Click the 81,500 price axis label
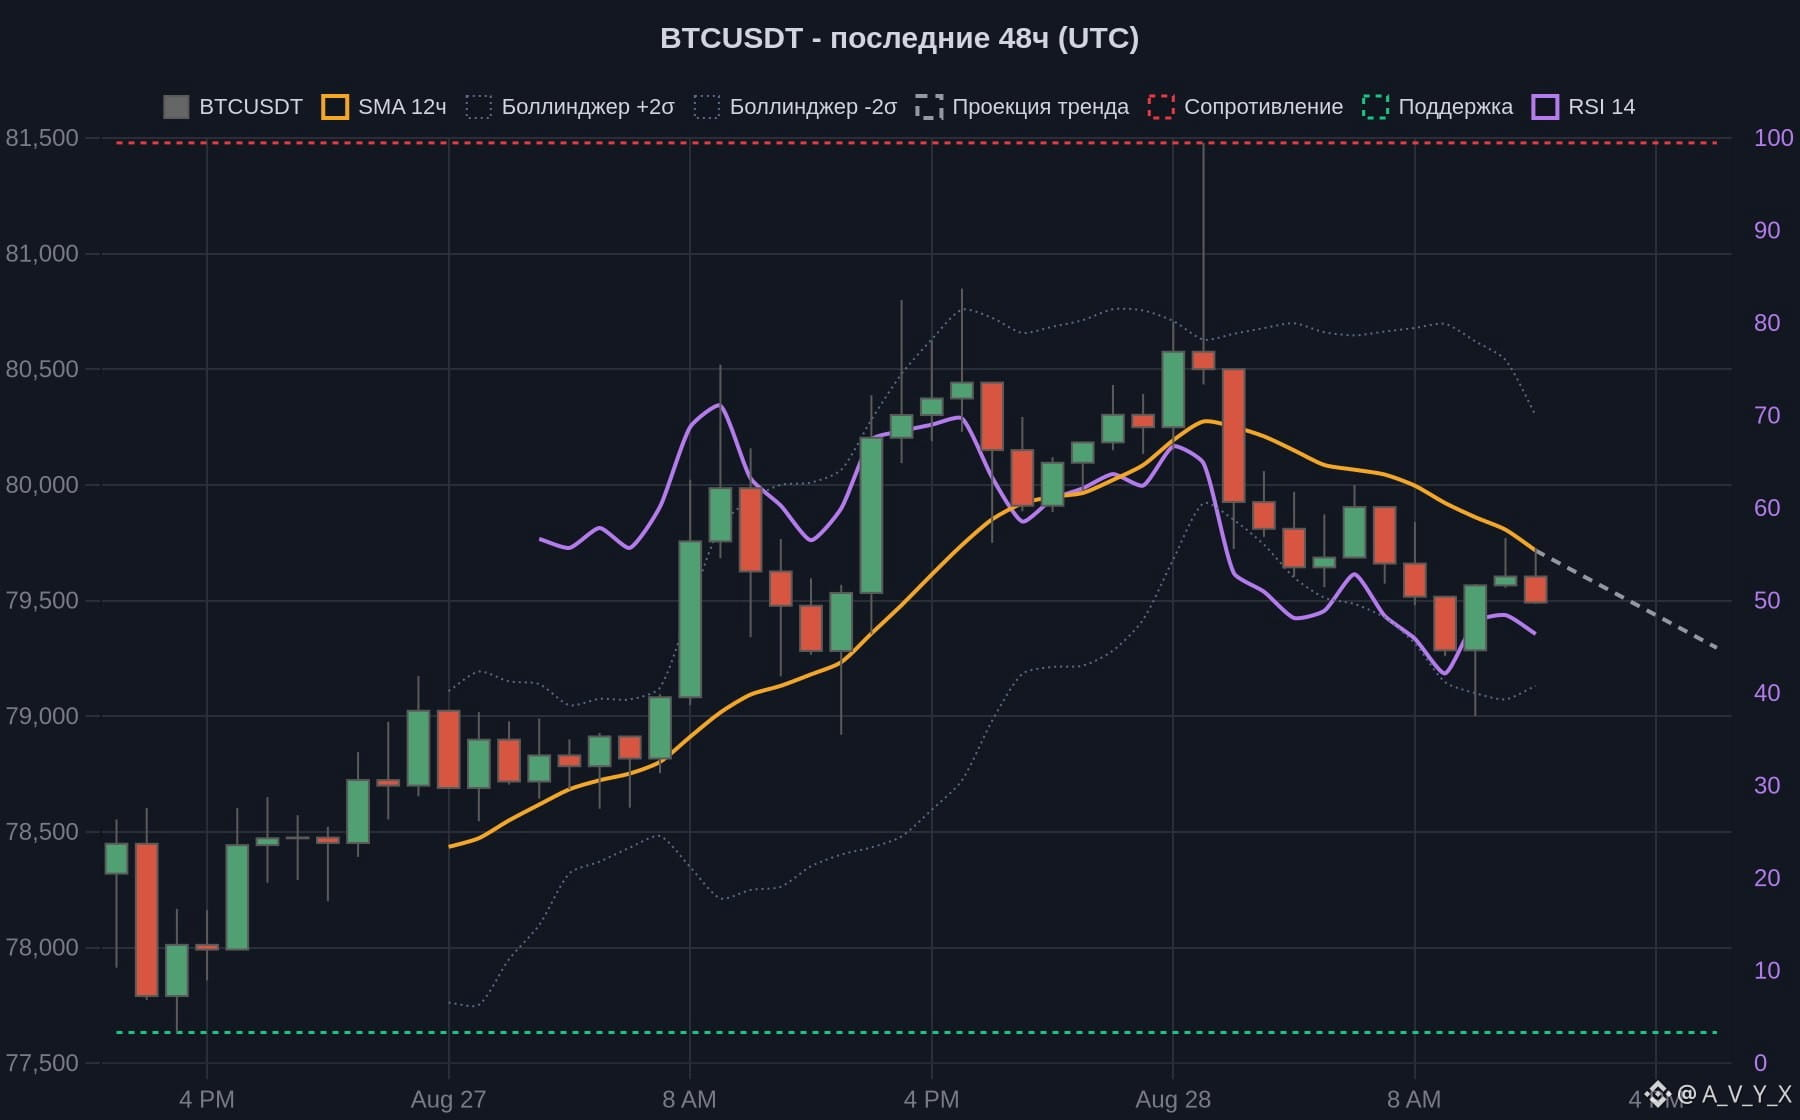 42,138
